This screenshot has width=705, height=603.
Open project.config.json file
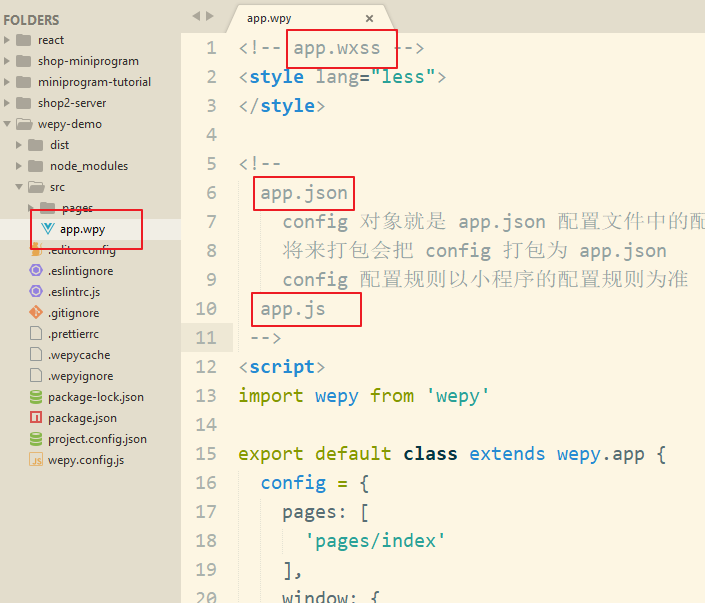(97, 439)
